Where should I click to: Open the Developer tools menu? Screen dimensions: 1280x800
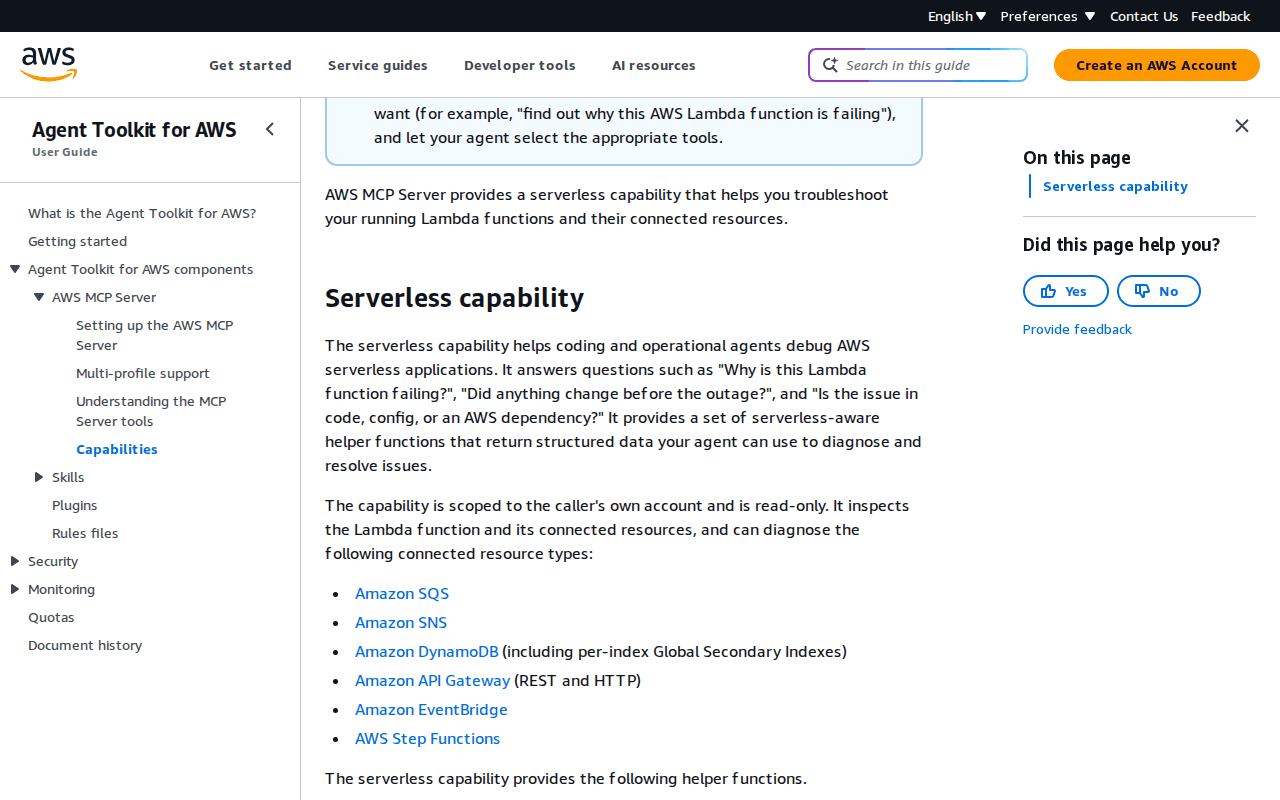pos(520,65)
